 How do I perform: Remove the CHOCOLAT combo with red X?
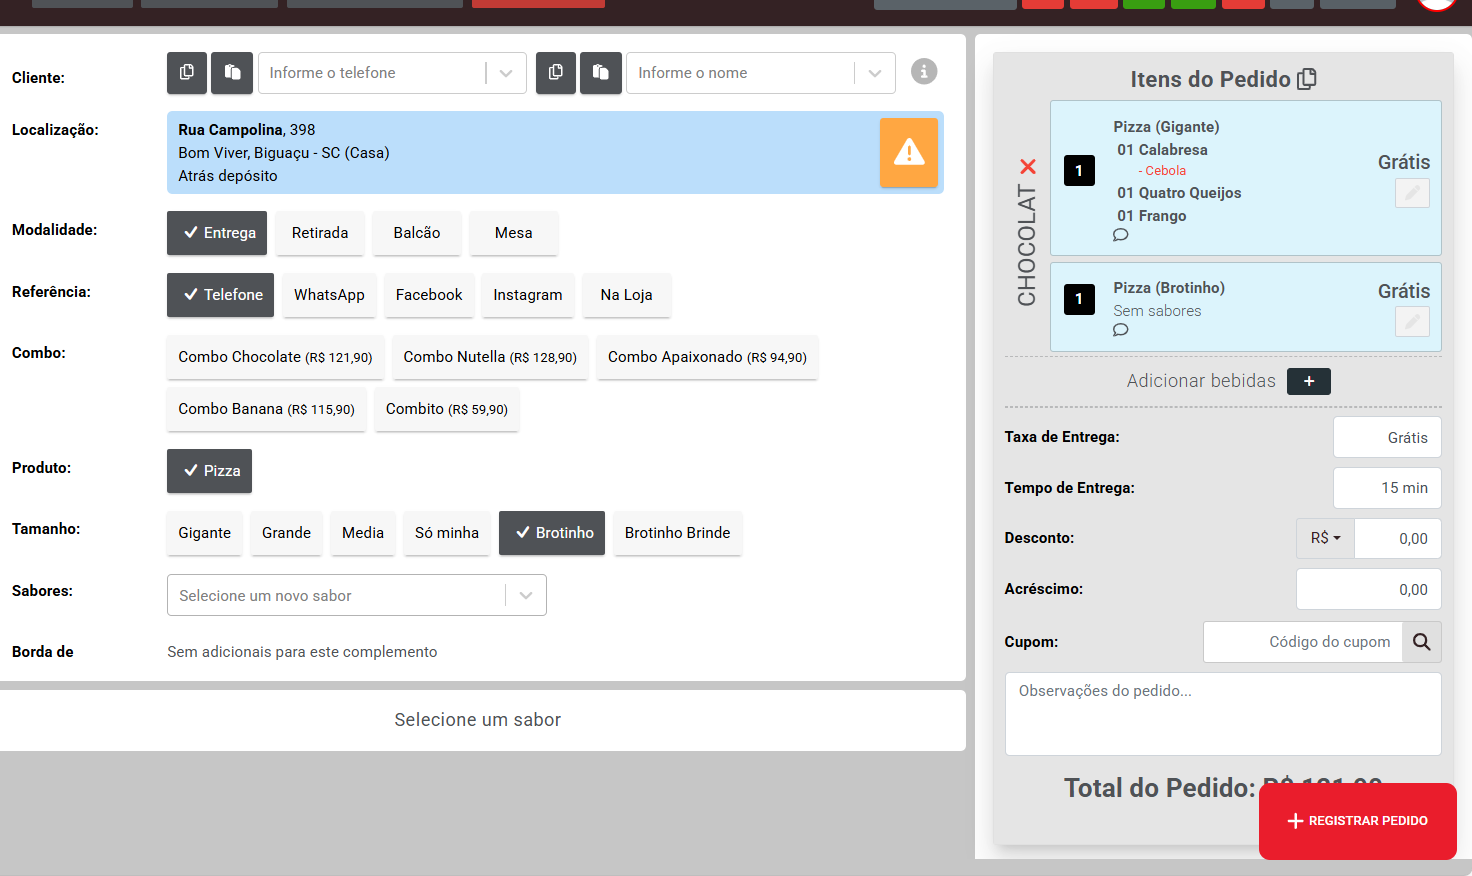click(1027, 166)
